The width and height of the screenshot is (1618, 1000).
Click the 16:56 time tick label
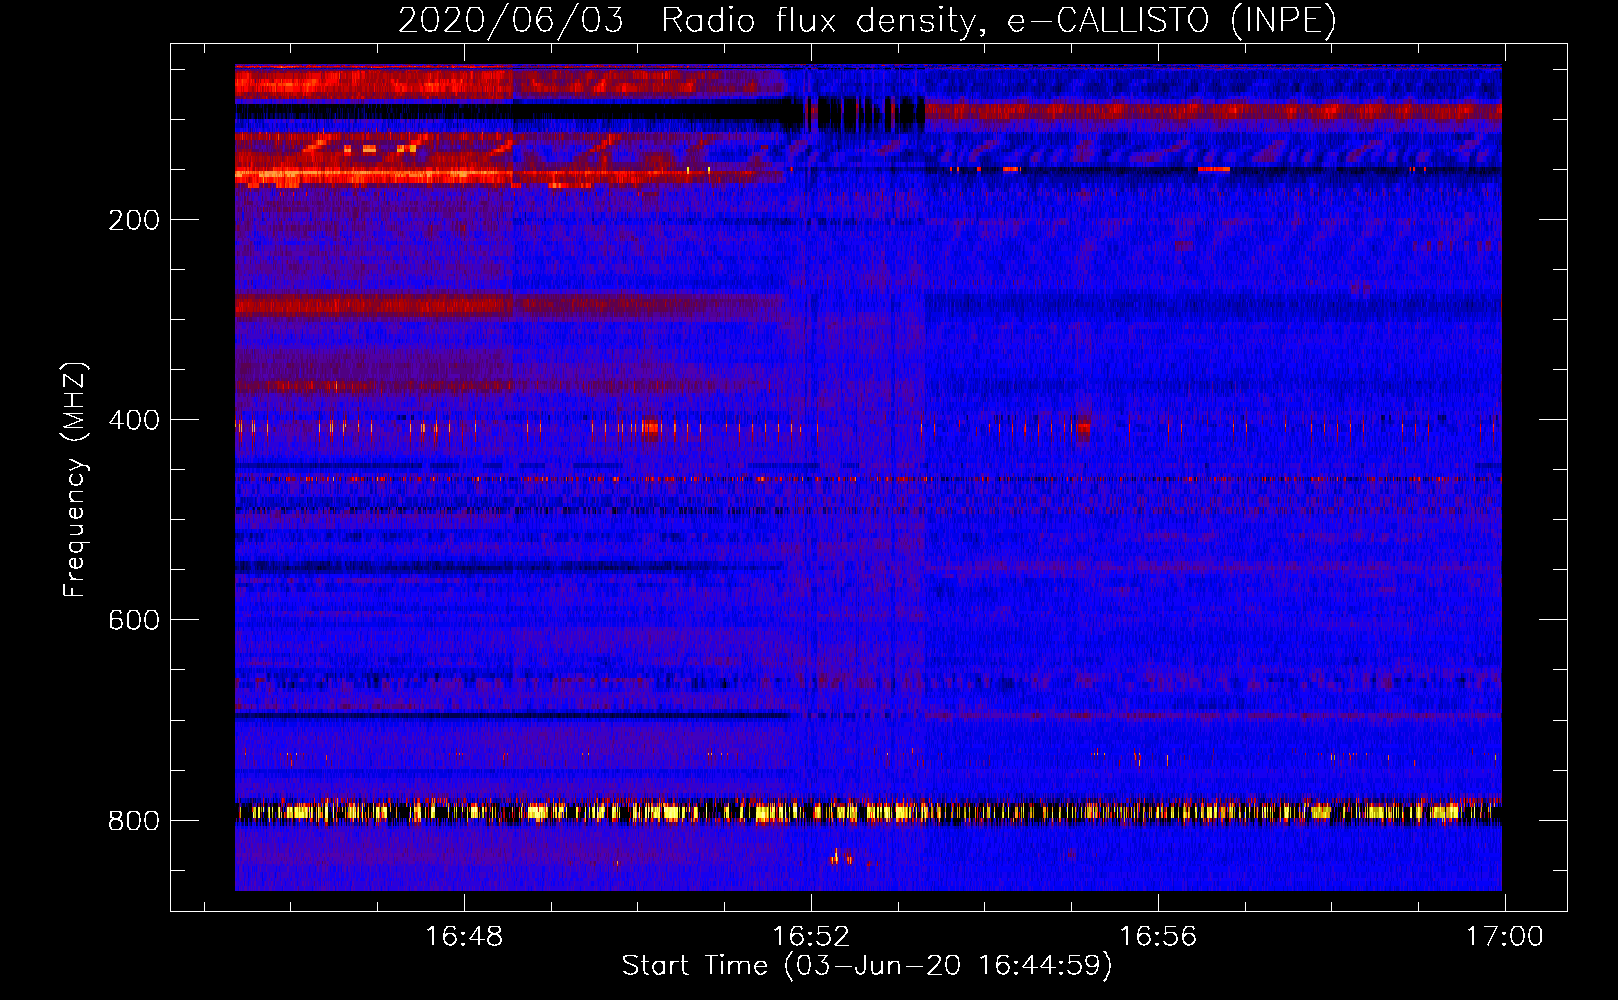pos(1158,936)
